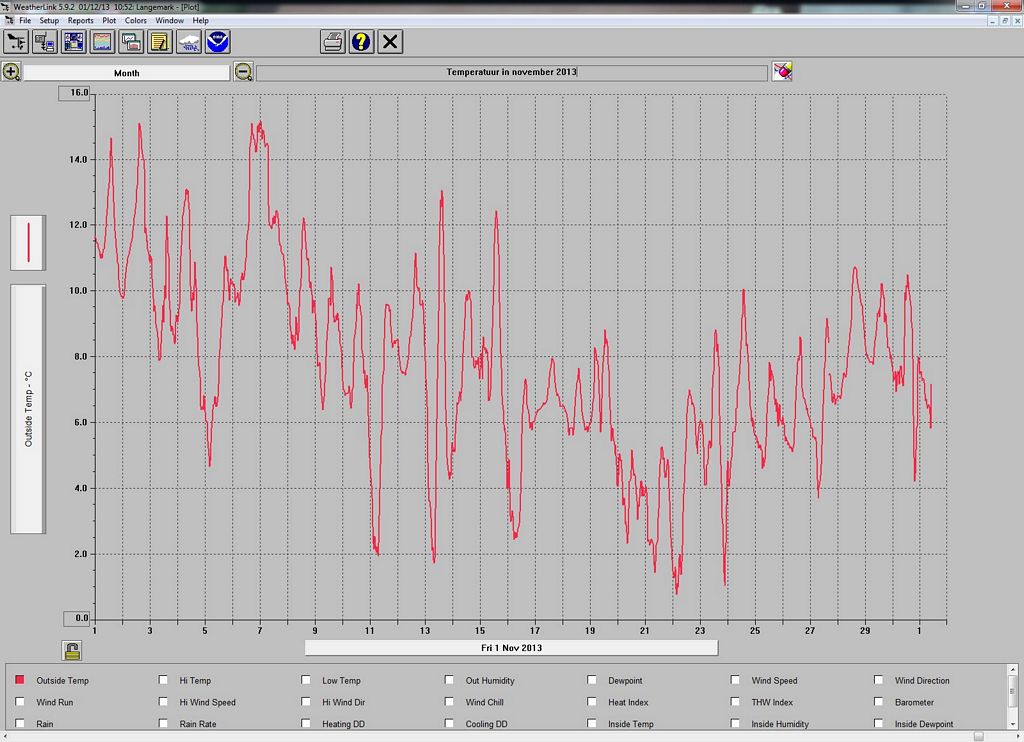Check the Hi Wind Speed checkbox

point(163,702)
